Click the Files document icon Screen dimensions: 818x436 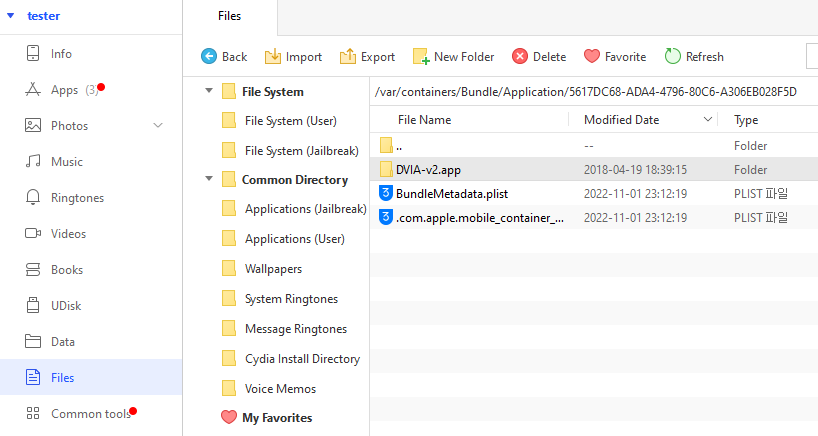point(33,377)
